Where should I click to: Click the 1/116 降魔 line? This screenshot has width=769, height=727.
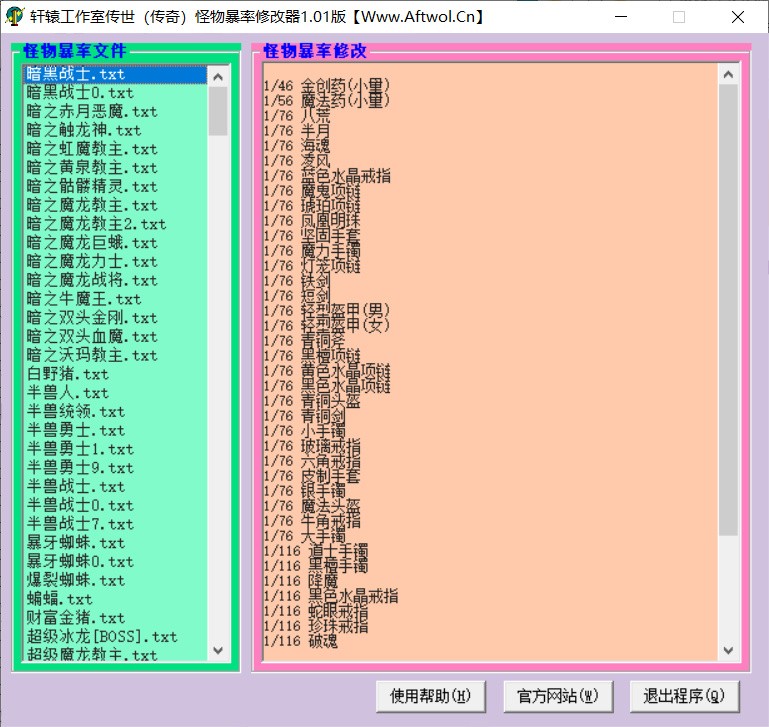coord(301,582)
